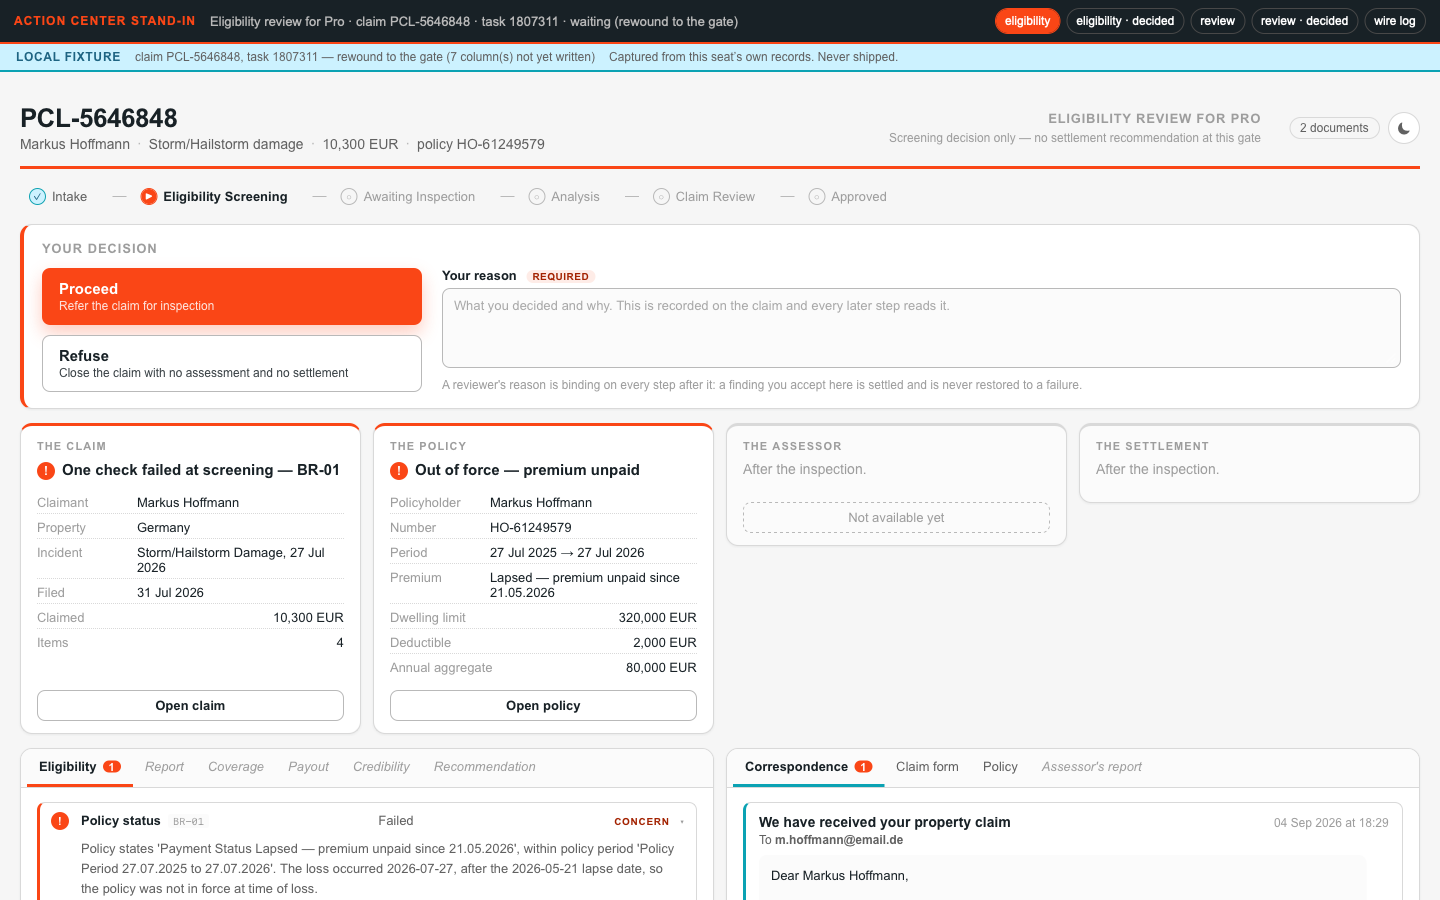This screenshot has height=900, width=1440.
Task: Click the 'Not available yet' assessor placeholder
Action: [x=896, y=518]
